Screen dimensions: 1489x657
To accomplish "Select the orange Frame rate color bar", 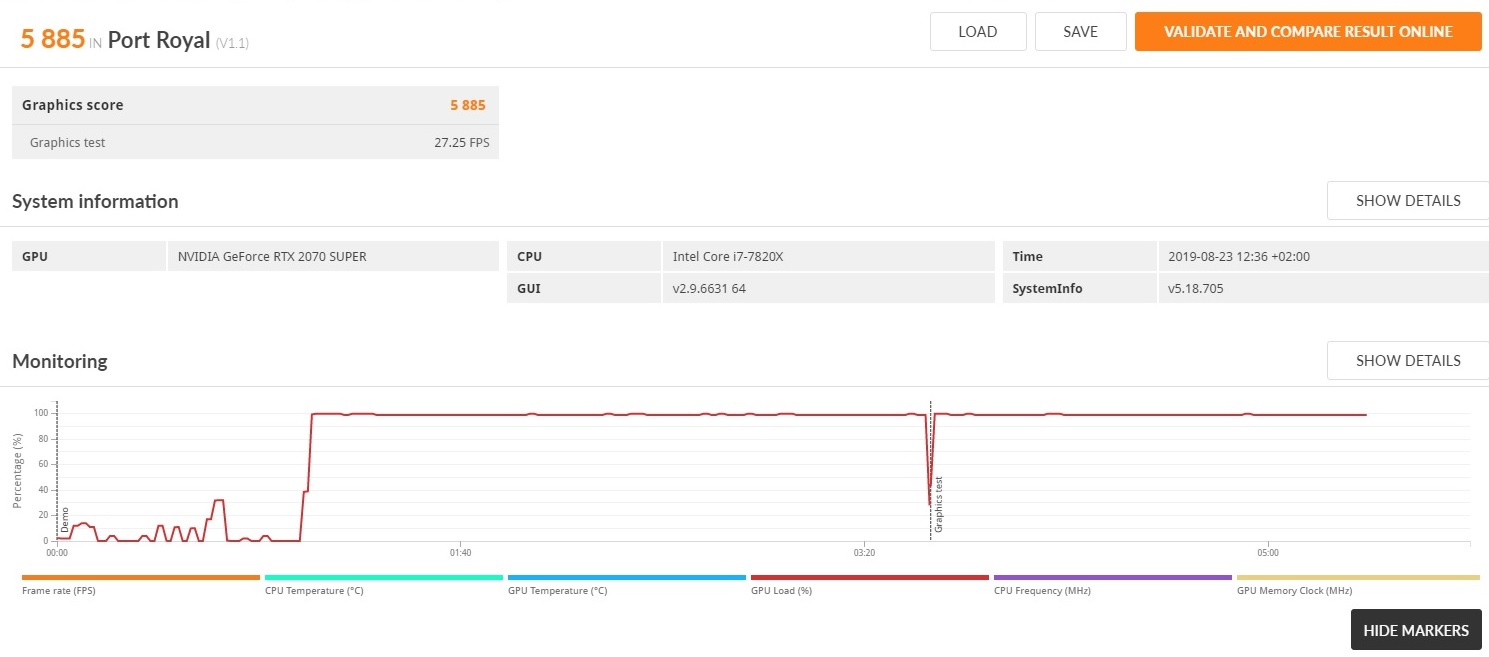I will 141,577.
